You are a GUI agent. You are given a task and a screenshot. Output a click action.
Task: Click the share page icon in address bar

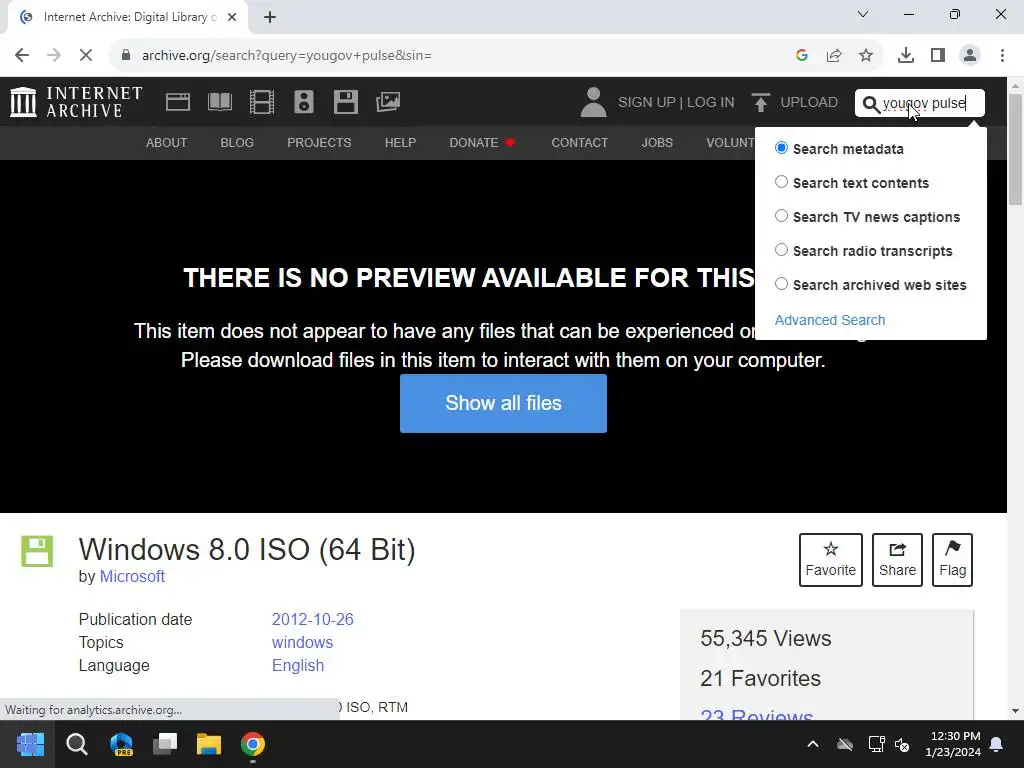pyautogui.click(x=834, y=56)
